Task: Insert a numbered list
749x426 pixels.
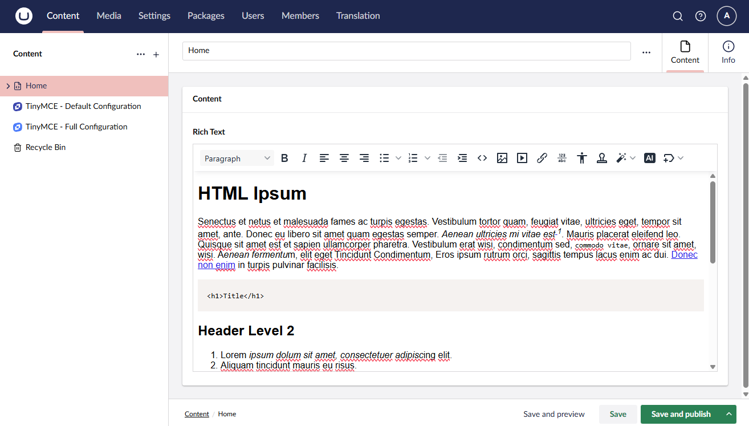Action: [x=413, y=158]
